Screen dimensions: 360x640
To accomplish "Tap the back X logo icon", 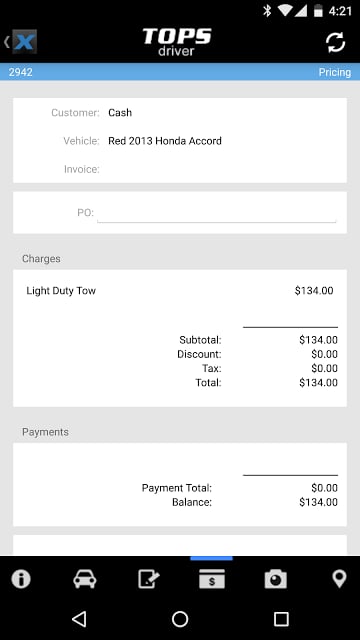I will point(21,42).
